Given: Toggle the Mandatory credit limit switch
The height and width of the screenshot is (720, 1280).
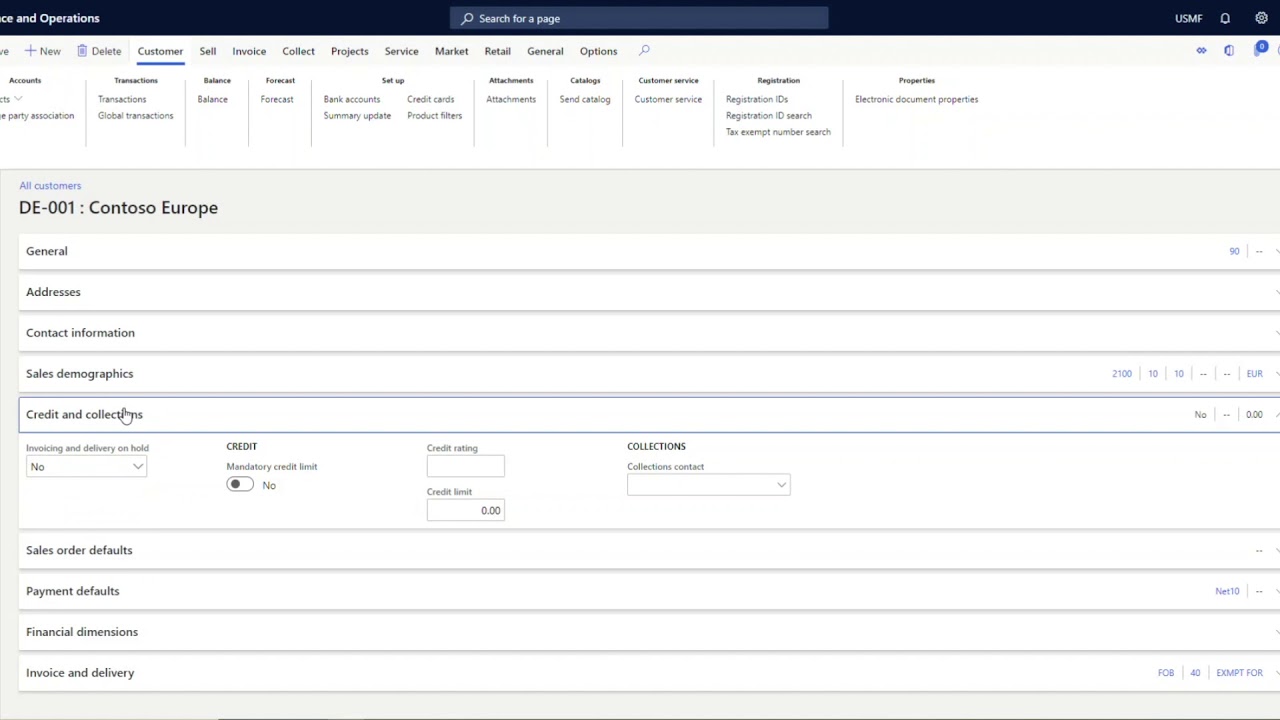Looking at the screenshot, I should coord(240,485).
